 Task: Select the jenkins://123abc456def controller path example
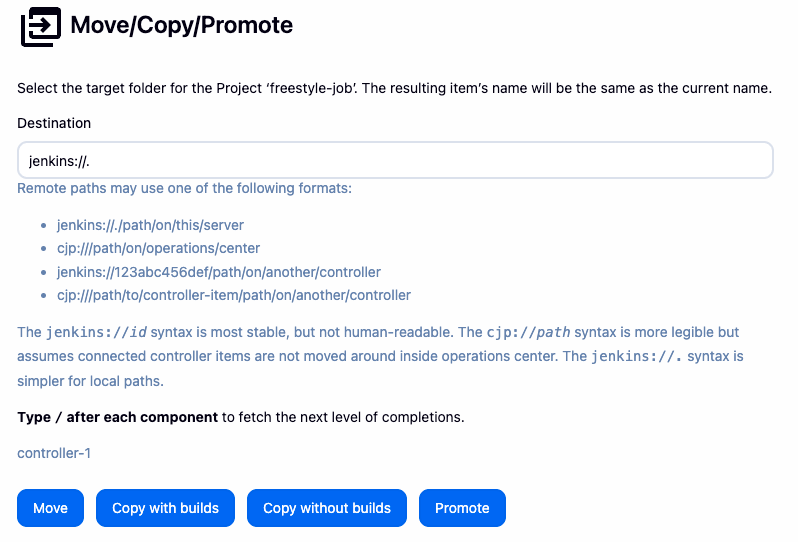tap(219, 272)
